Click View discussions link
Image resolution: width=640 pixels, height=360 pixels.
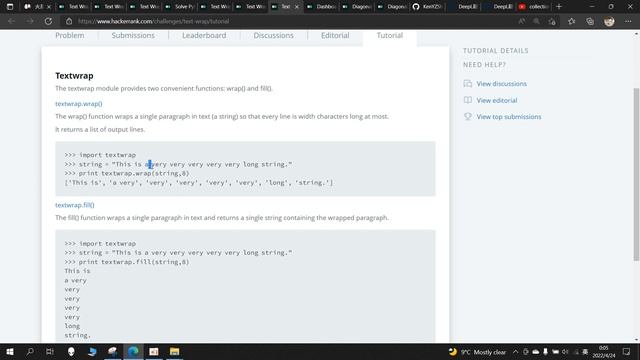(501, 84)
